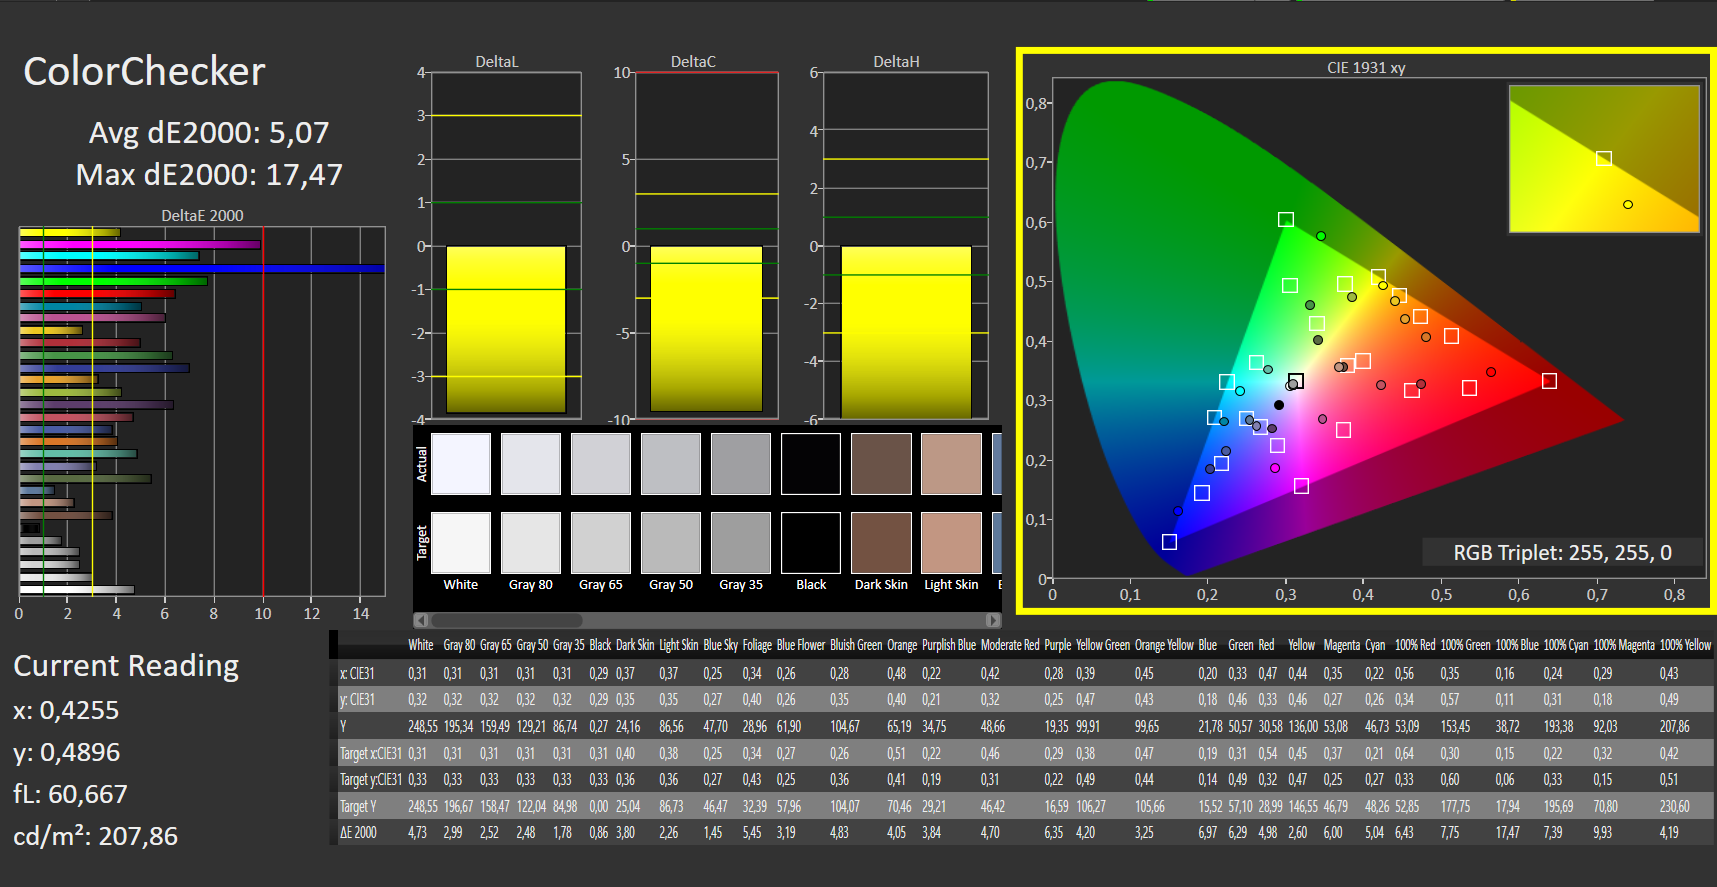Click the blue bar in DeltaE 2000 chart
The image size is (1717, 887).
[202, 269]
